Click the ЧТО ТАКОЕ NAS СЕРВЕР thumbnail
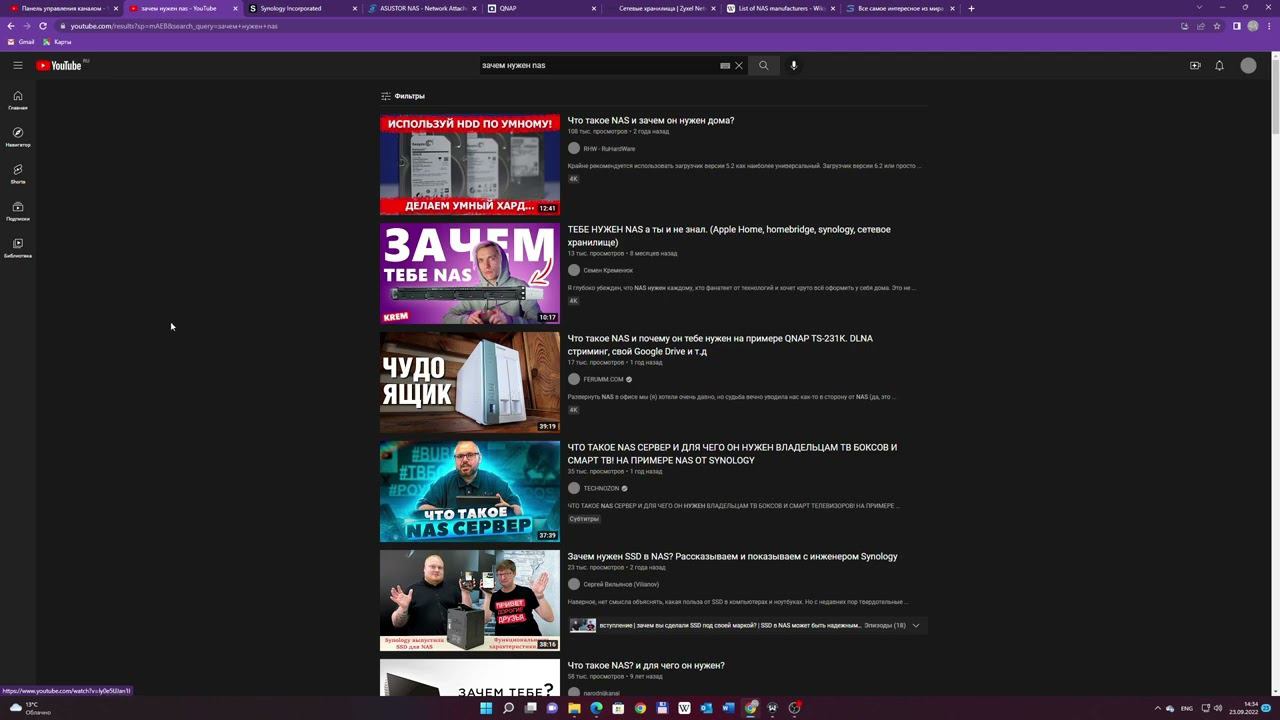The width and height of the screenshot is (1280, 720). click(470, 492)
